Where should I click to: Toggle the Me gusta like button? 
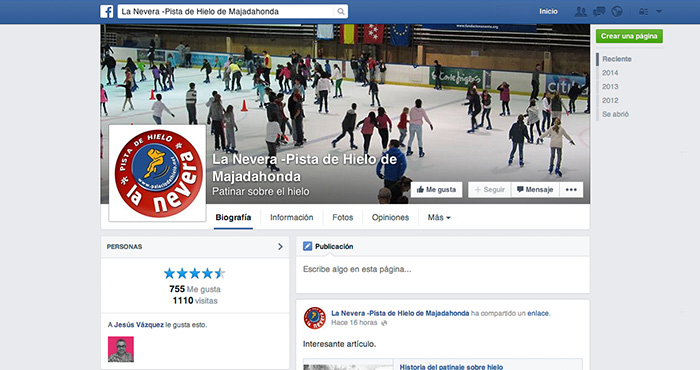436,190
